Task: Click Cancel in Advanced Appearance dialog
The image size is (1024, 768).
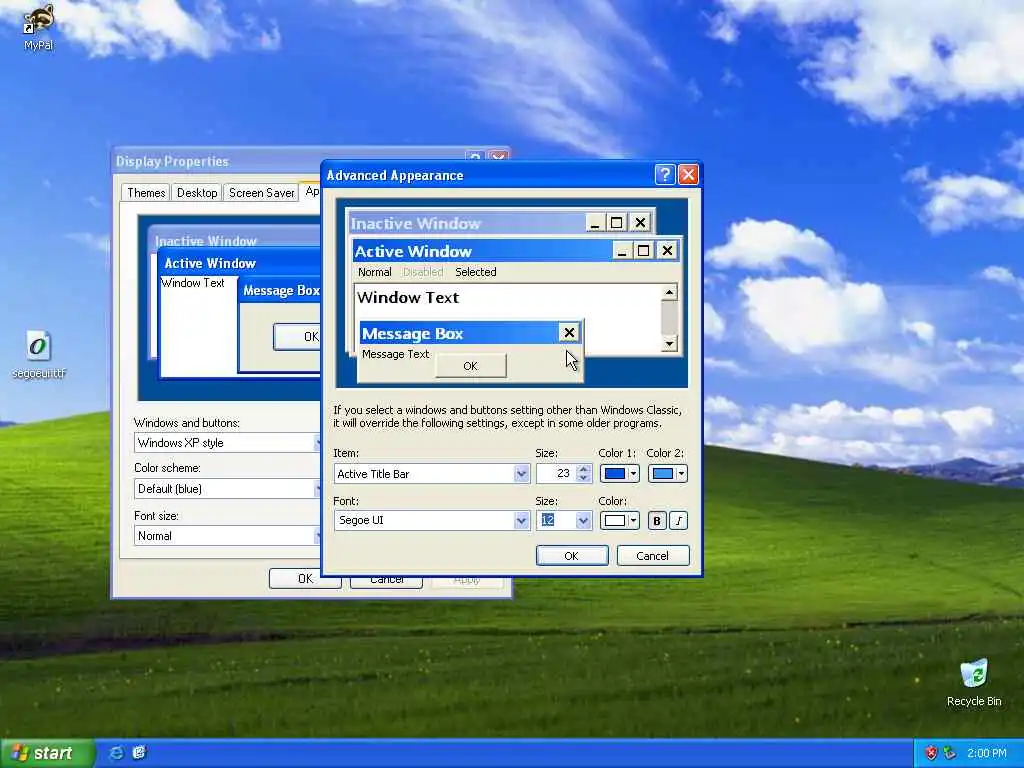Action: coord(652,556)
